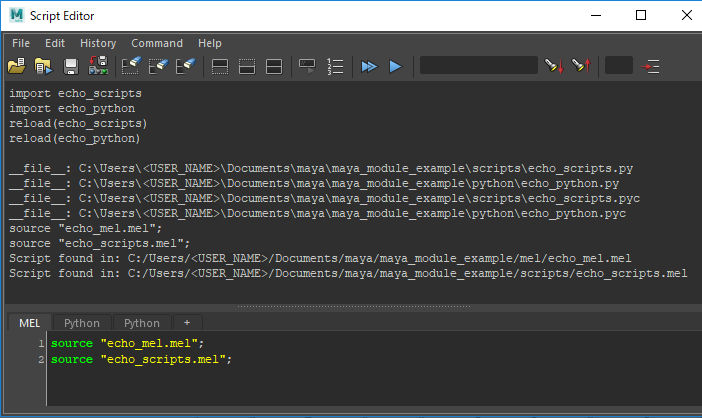The image size is (702, 418).
Task: Show both history and input panes
Action: [274, 66]
